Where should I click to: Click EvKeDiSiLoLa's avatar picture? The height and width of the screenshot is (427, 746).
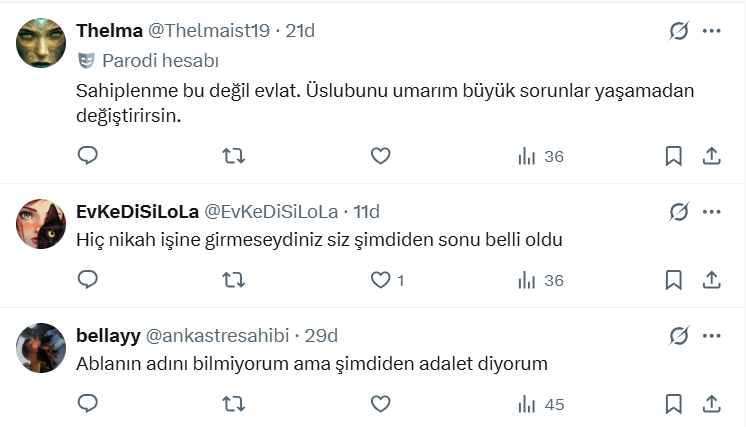click(41, 223)
